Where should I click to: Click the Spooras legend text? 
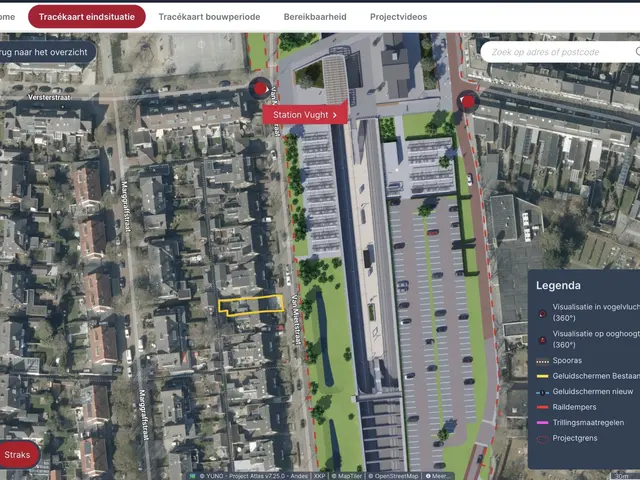[567, 360]
